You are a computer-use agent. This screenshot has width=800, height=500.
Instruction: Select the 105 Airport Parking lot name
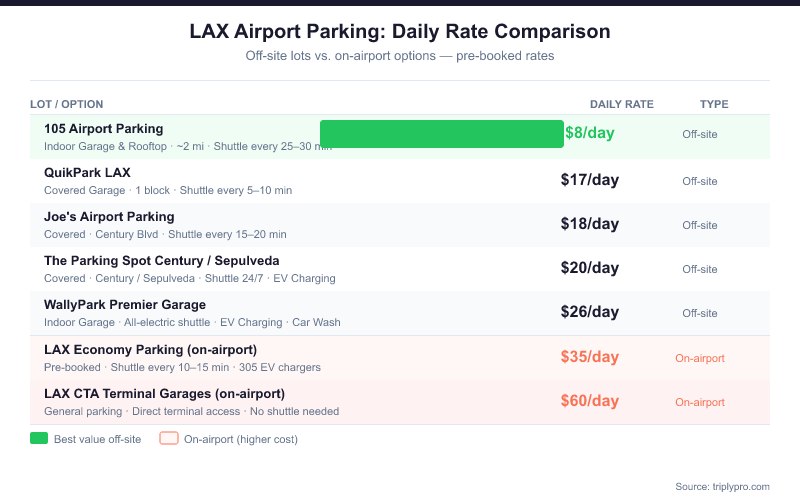coord(104,129)
